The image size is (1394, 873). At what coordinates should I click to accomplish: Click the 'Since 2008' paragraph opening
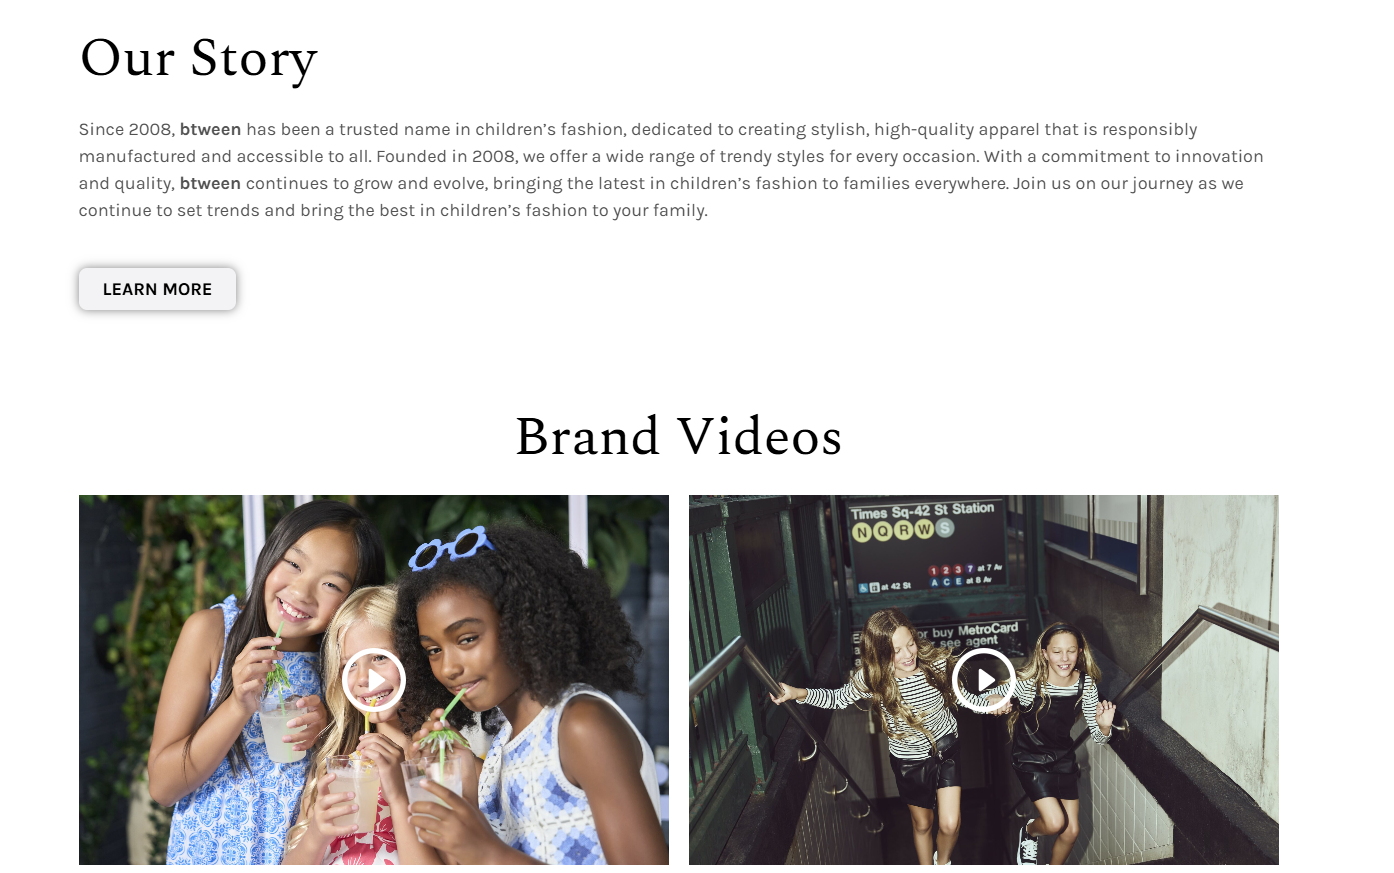[x=127, y=129]
